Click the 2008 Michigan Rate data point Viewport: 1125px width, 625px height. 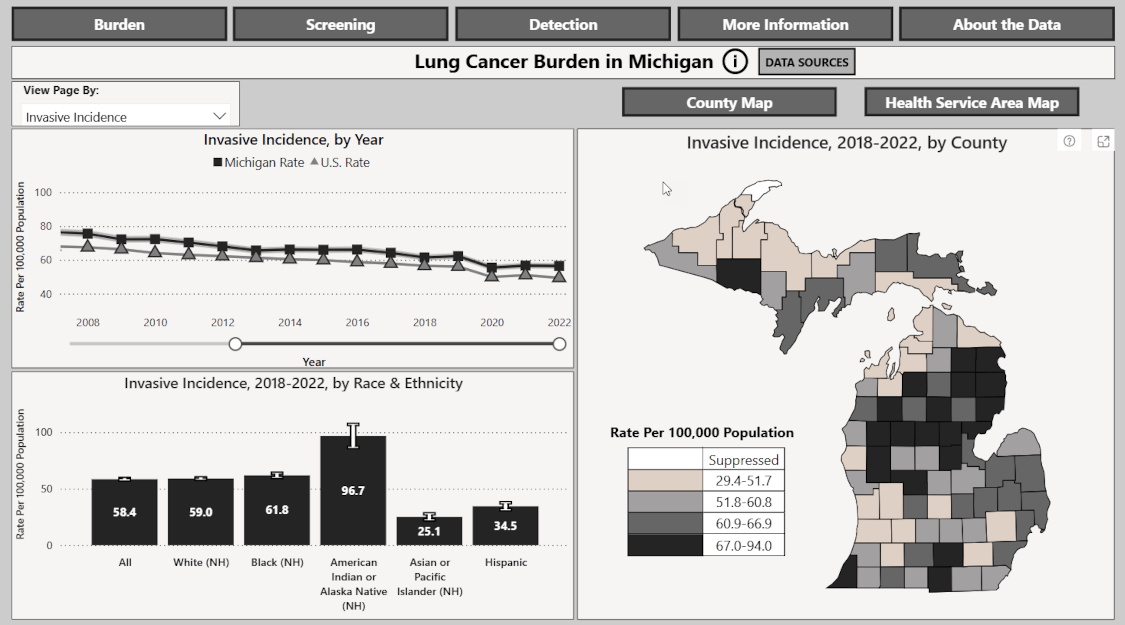tap(88, 234)
